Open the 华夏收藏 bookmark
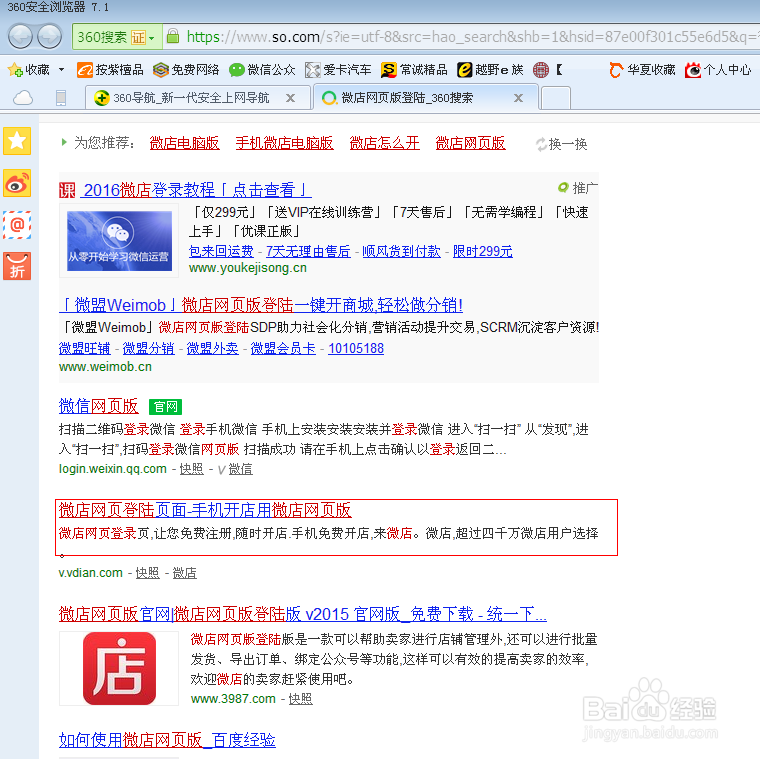Viewport: 760px width, 759px height. [642, 70]
